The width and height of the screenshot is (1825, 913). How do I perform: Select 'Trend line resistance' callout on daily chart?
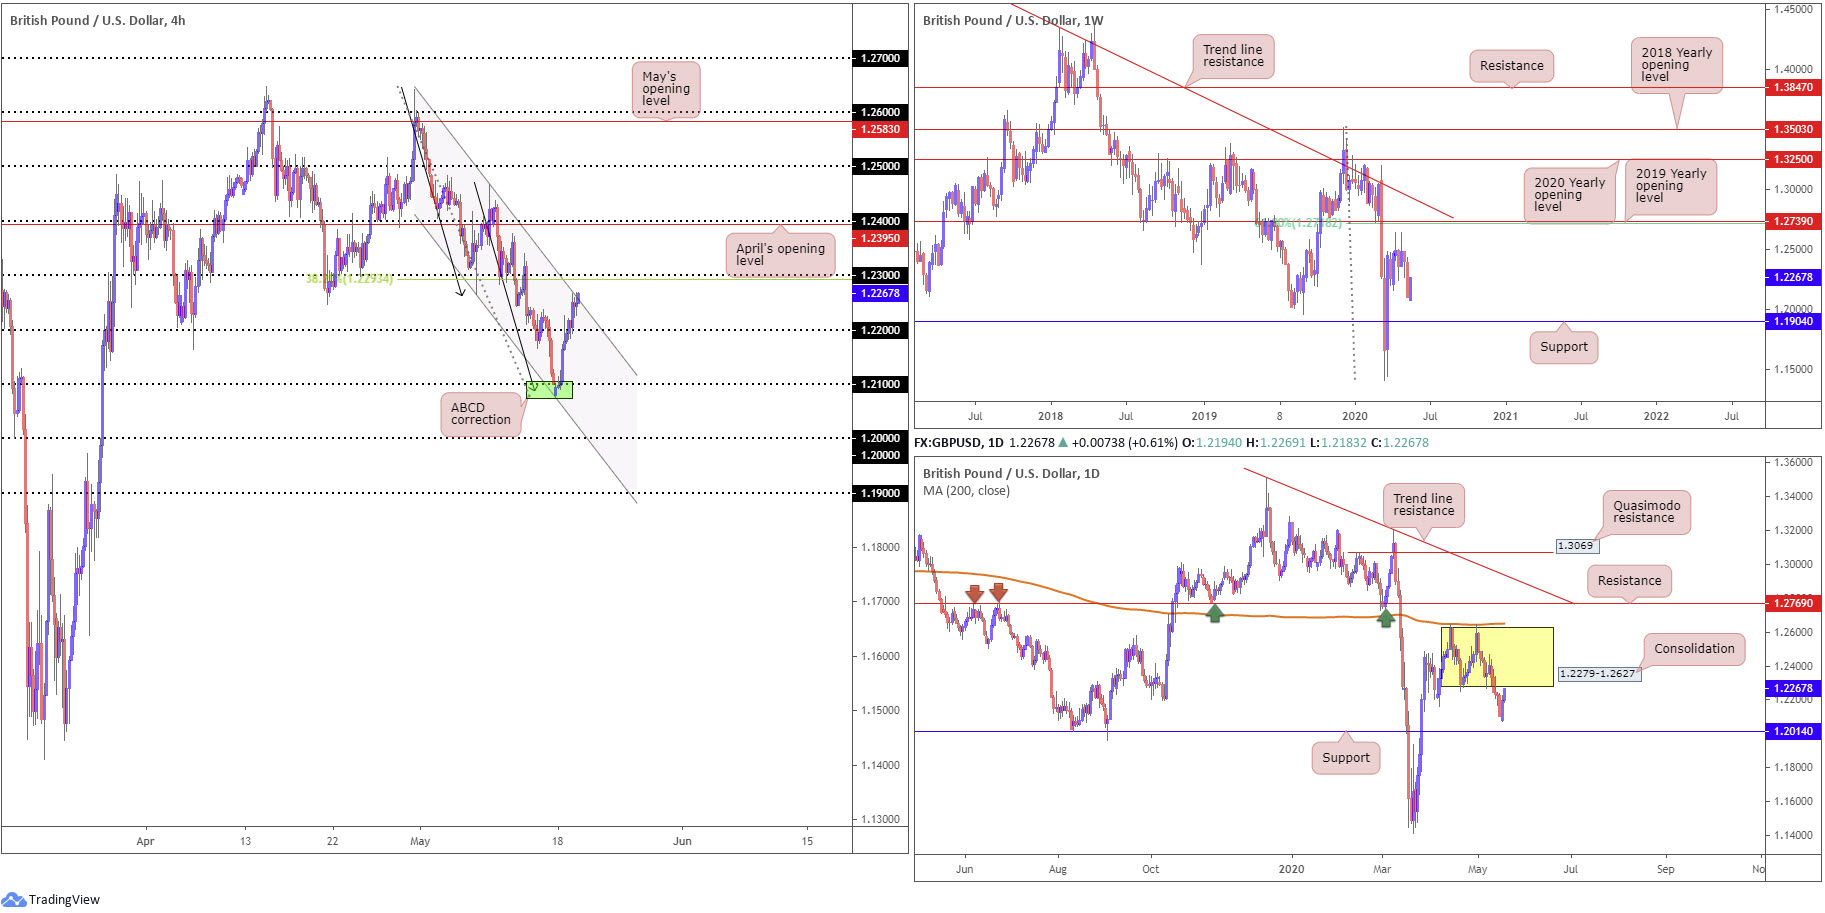[x=1424, y=505]
